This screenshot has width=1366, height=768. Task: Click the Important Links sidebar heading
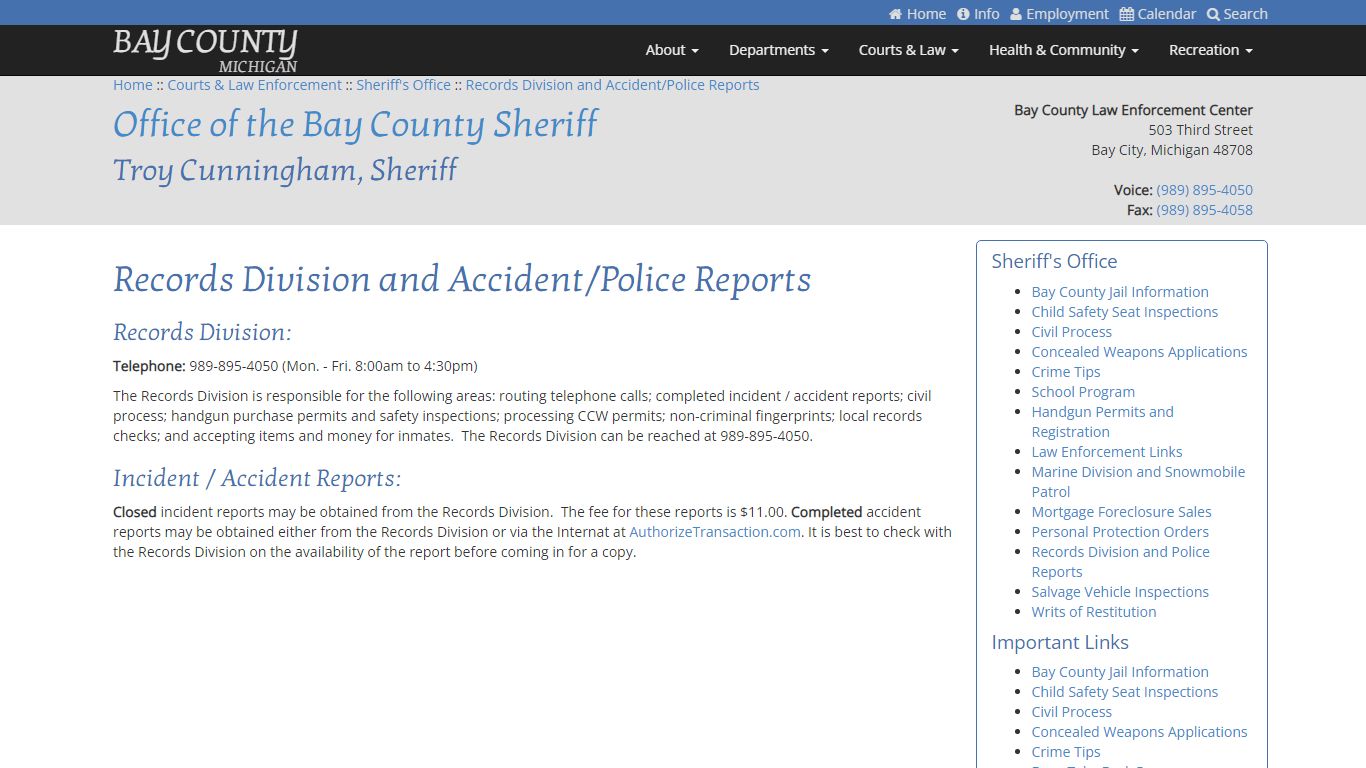[x=1060, y=642]
